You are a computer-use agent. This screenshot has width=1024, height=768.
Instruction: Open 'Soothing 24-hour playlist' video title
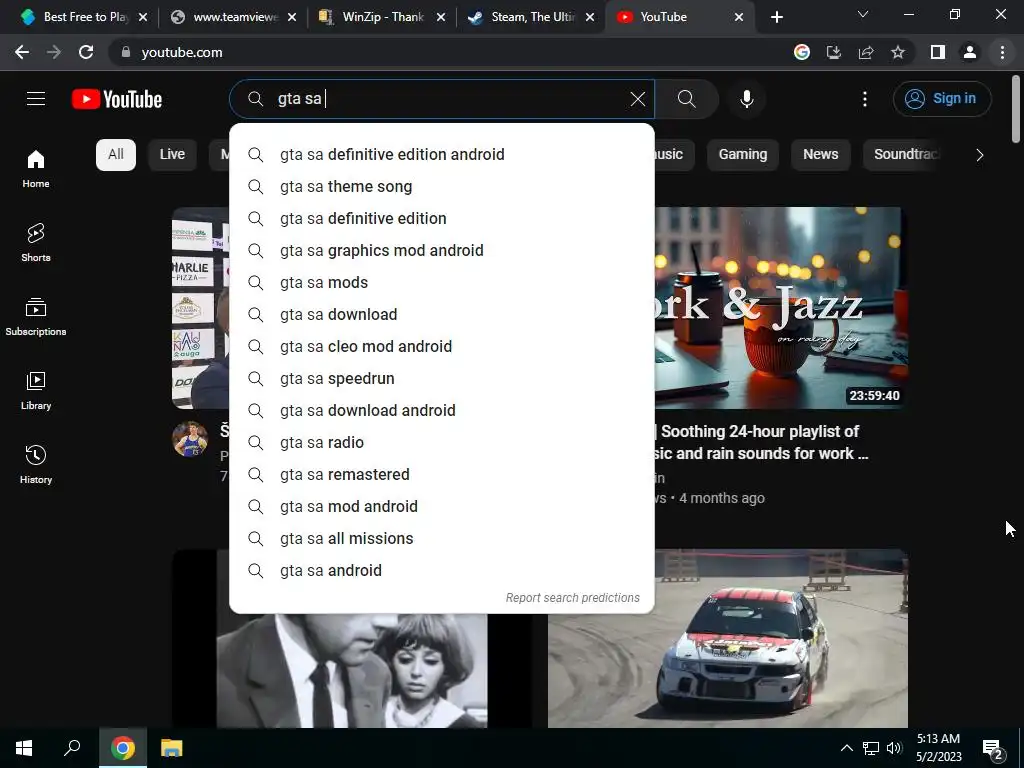tap(761, 442)
